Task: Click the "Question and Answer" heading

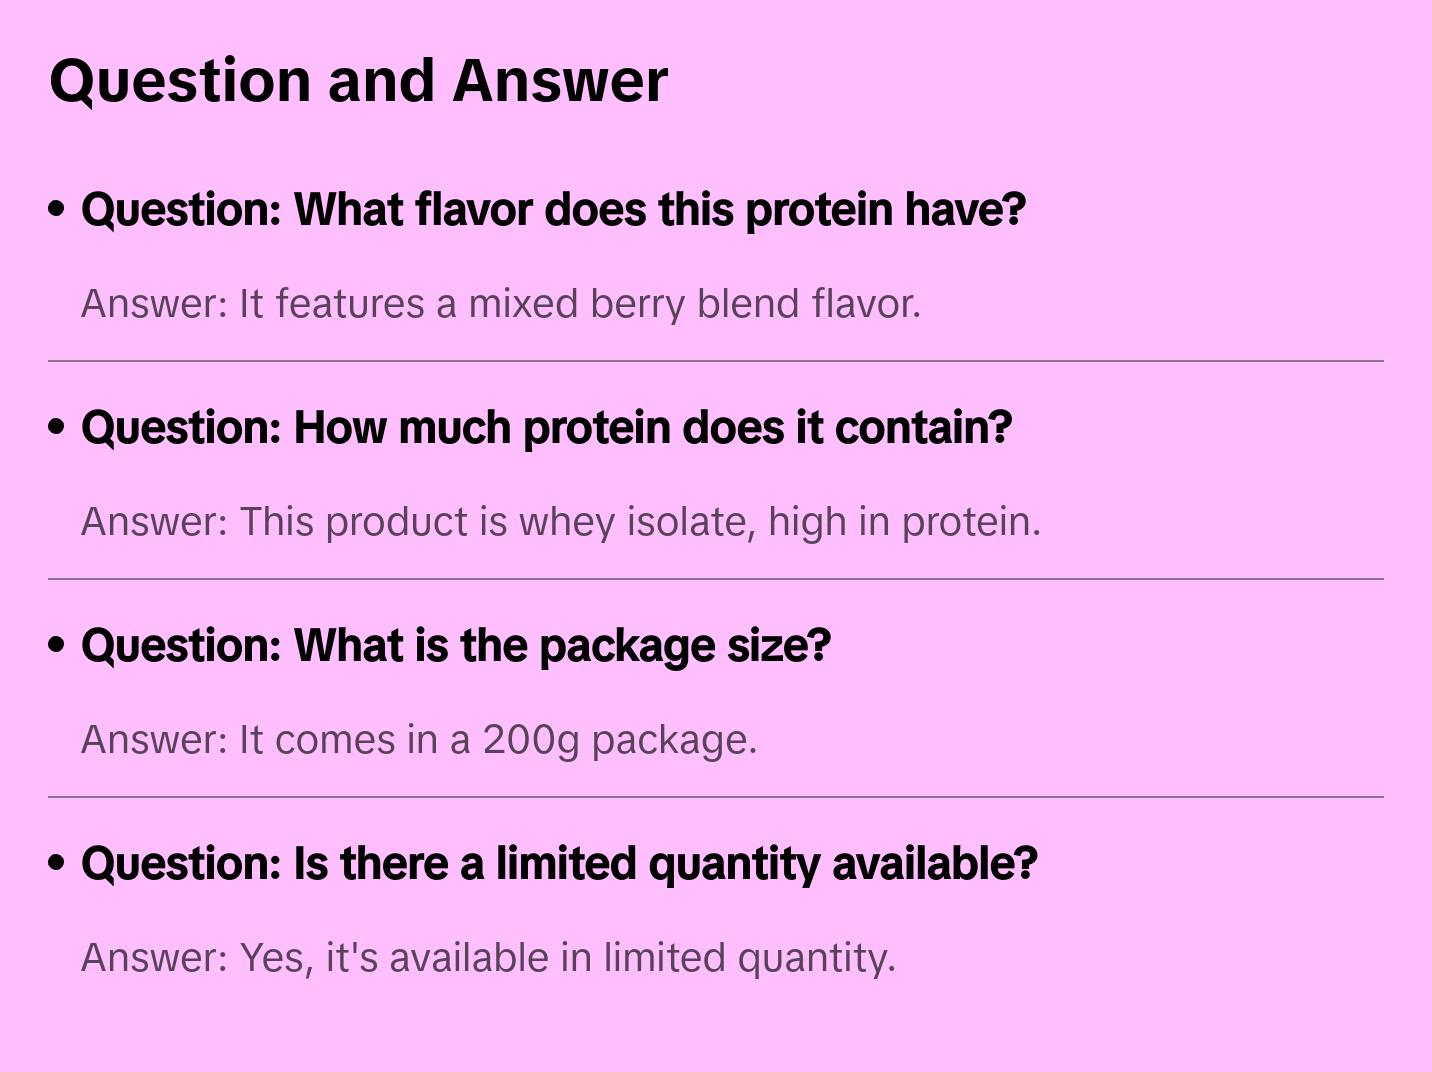Action: [358, 81]
